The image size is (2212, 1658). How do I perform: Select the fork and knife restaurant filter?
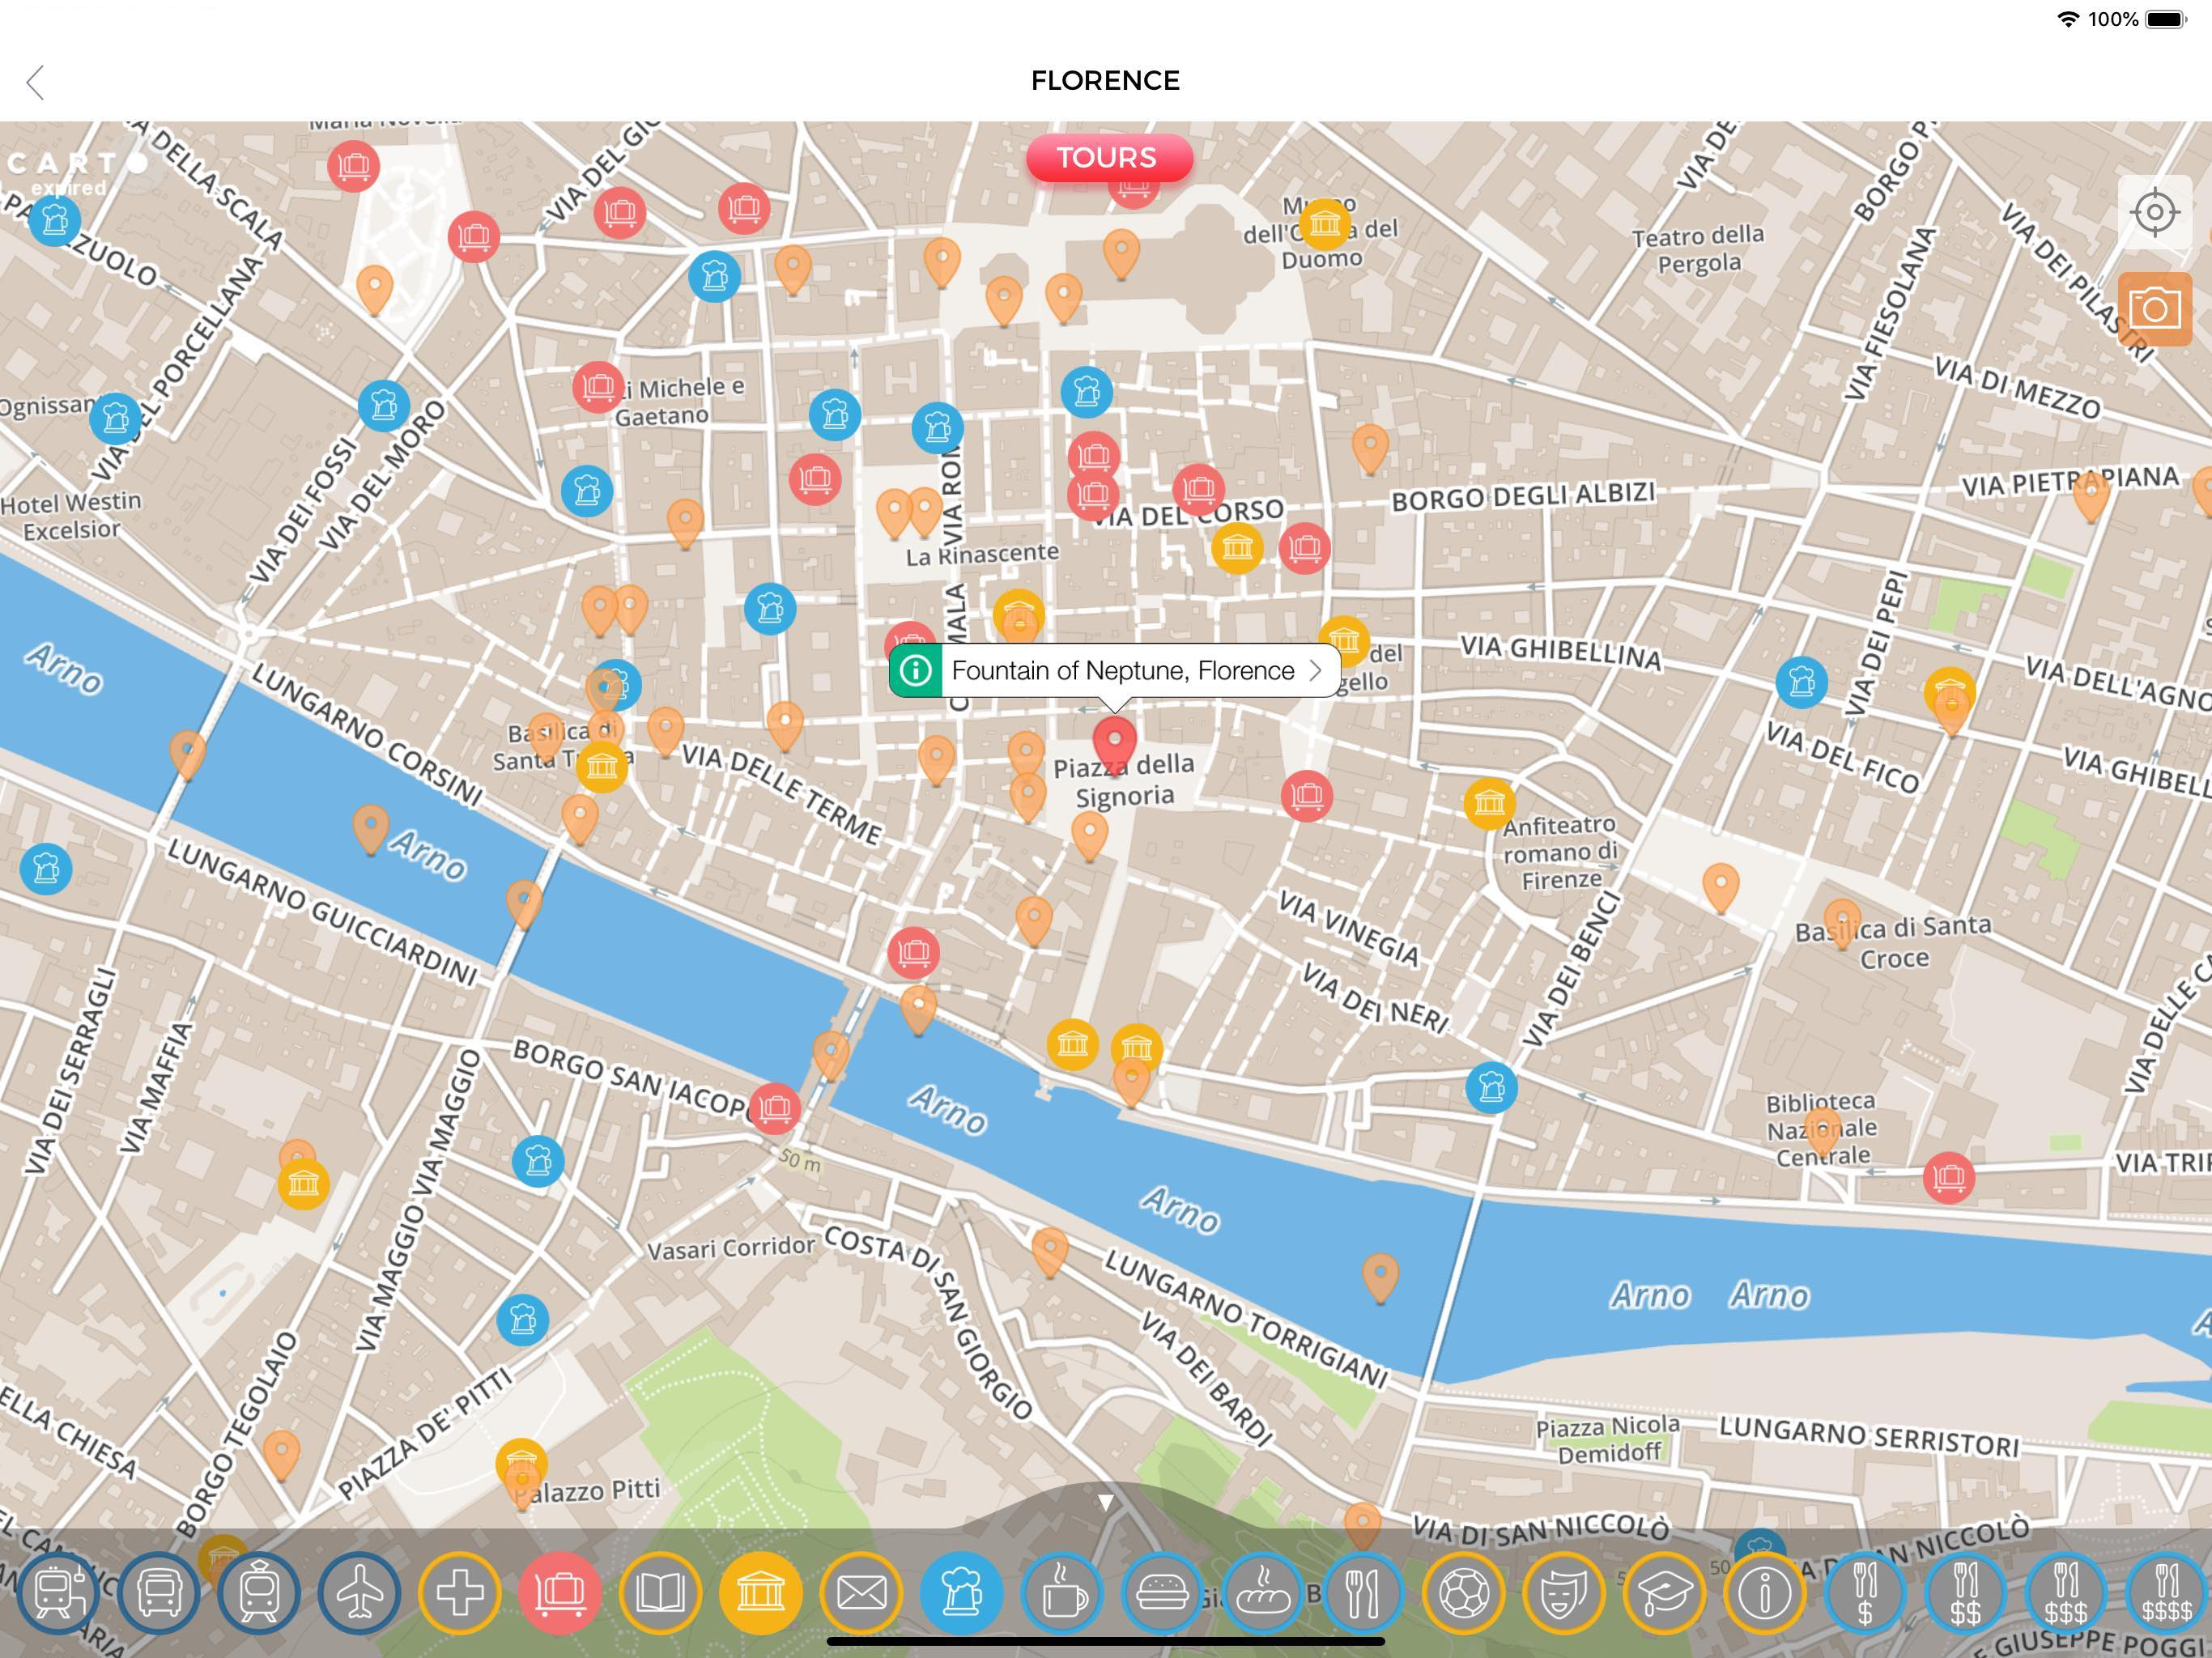click(x=1363, y=1592)
